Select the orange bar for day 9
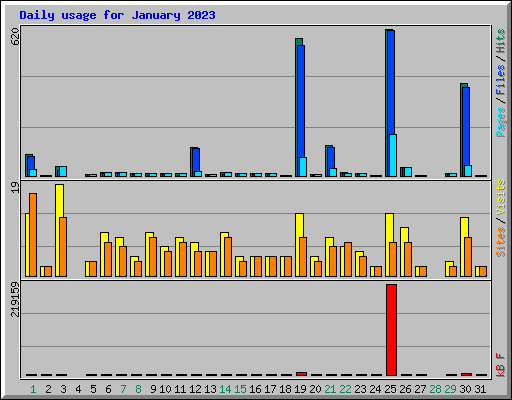The width and height of the screenshot is (512, 400). click(153, 257)
